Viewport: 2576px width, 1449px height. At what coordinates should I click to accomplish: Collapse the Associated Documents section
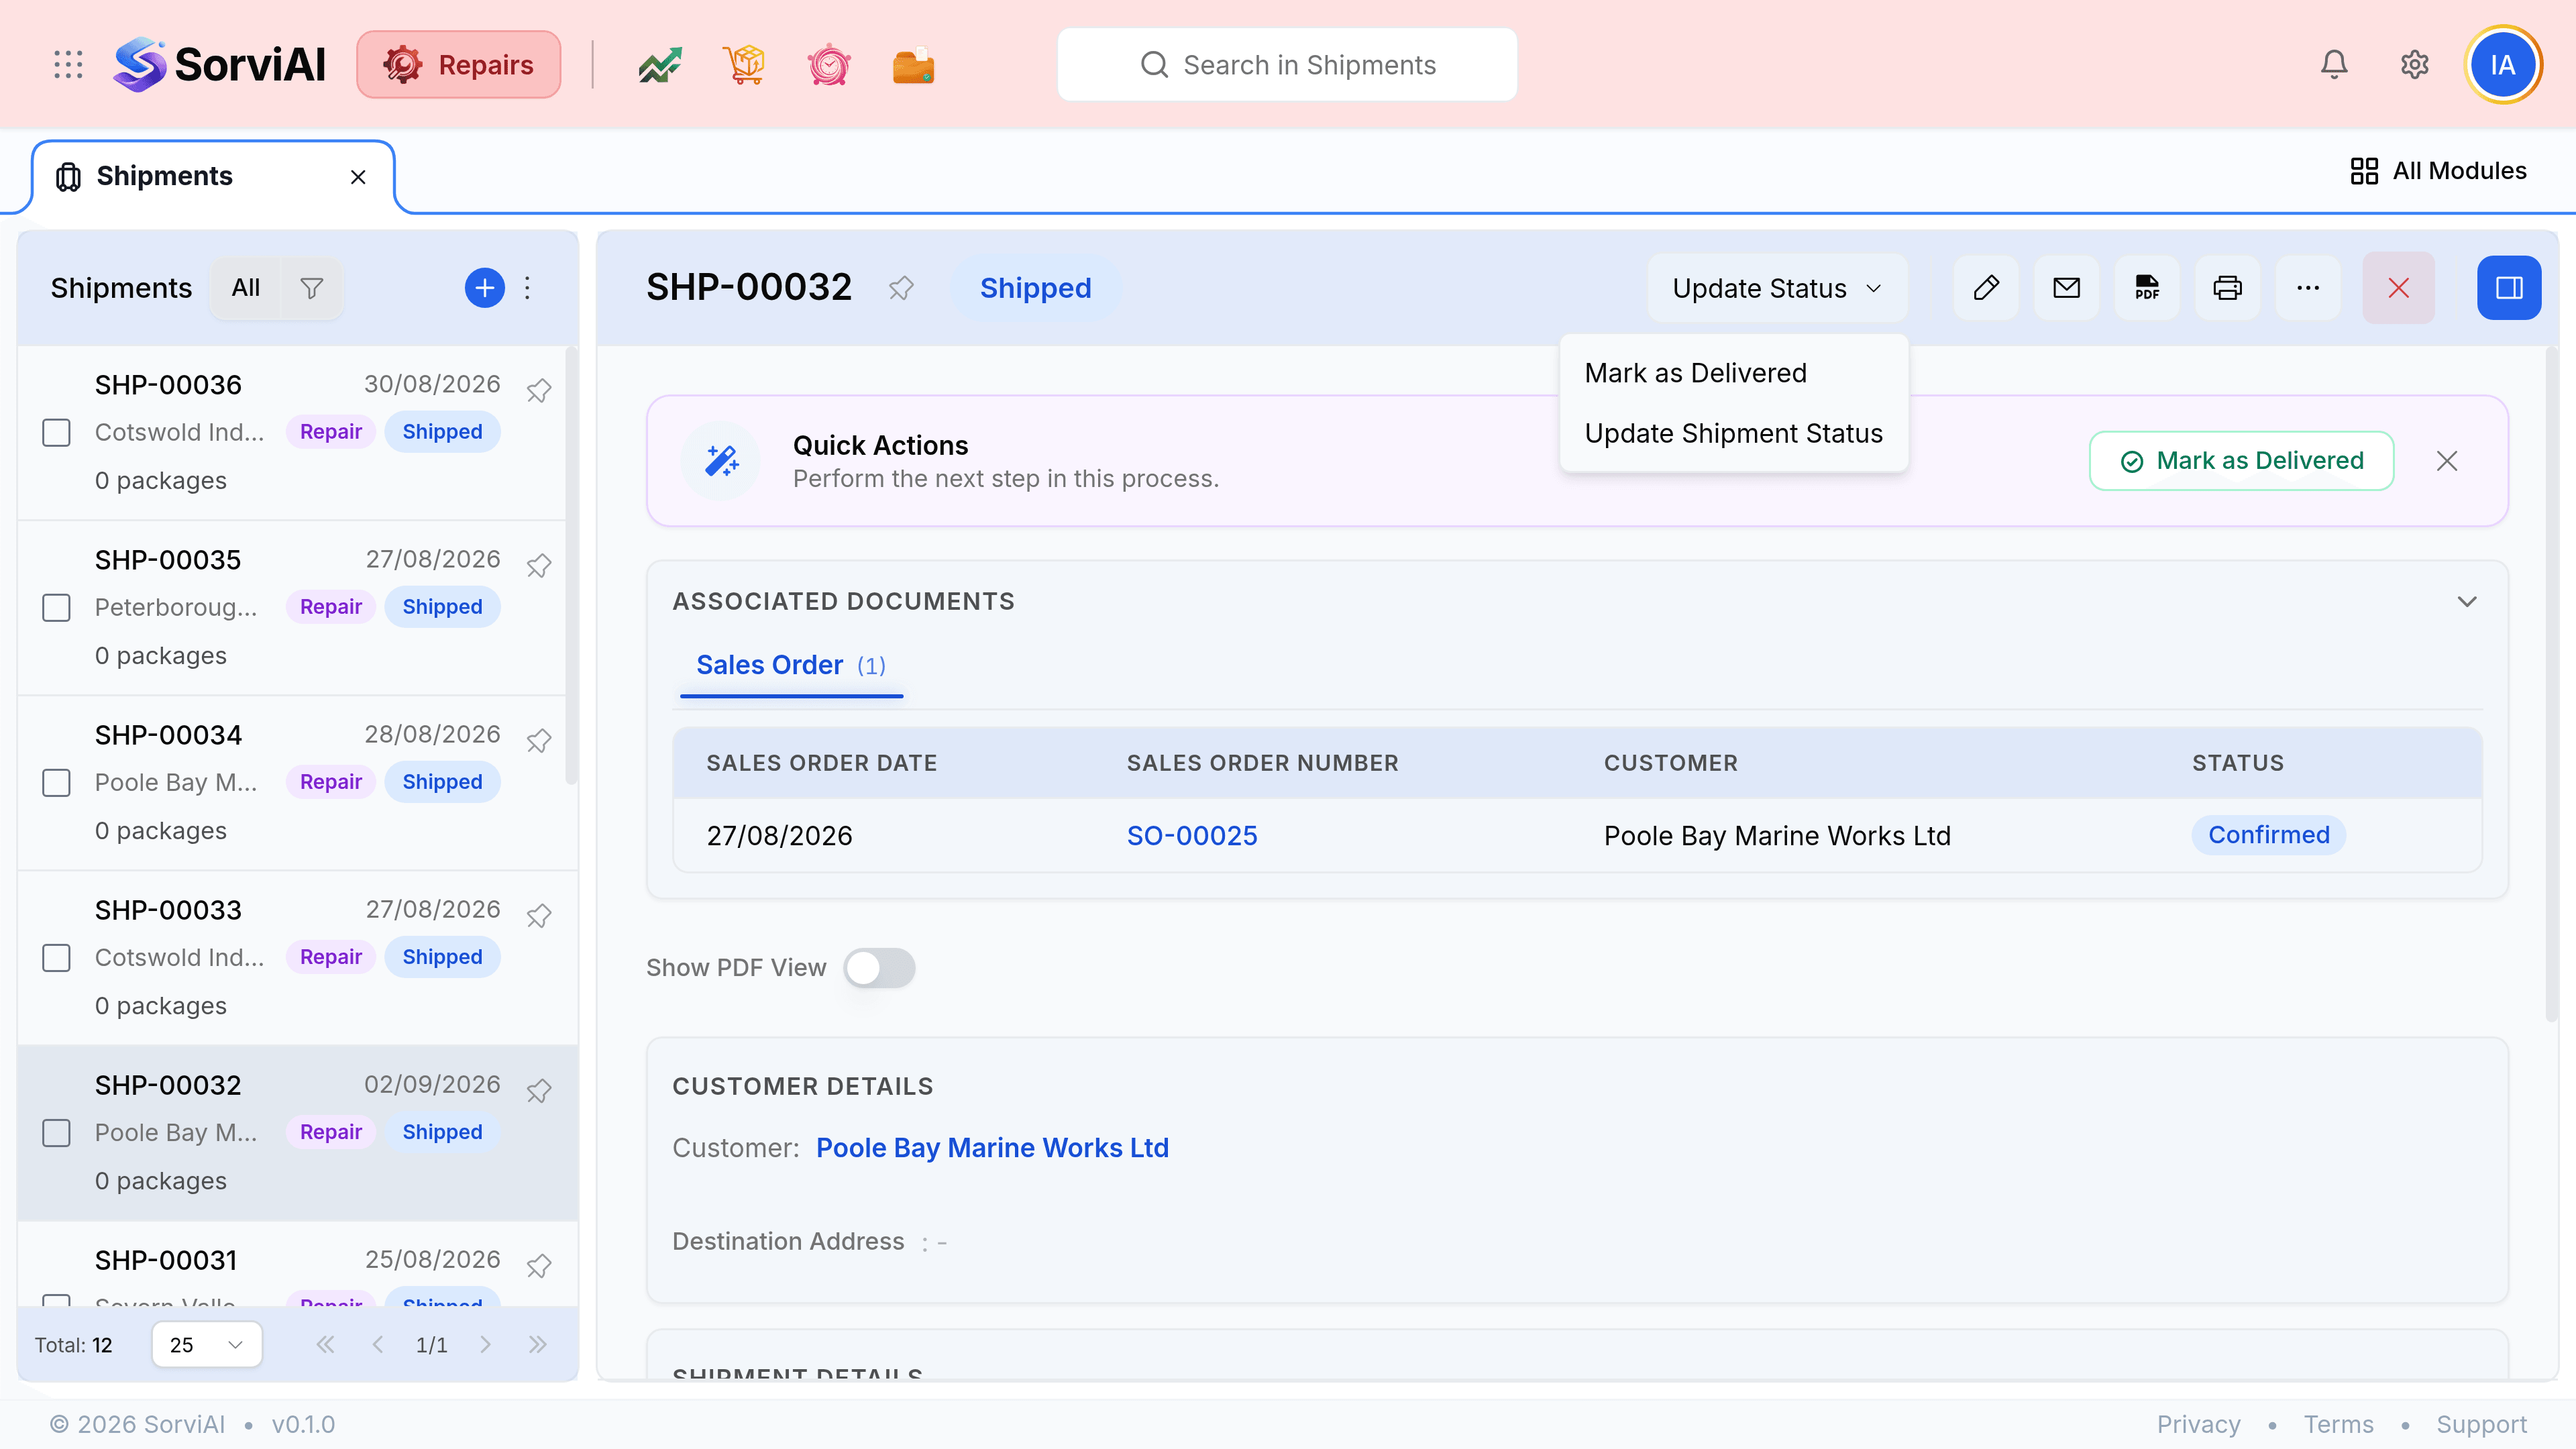(2467, 601)
